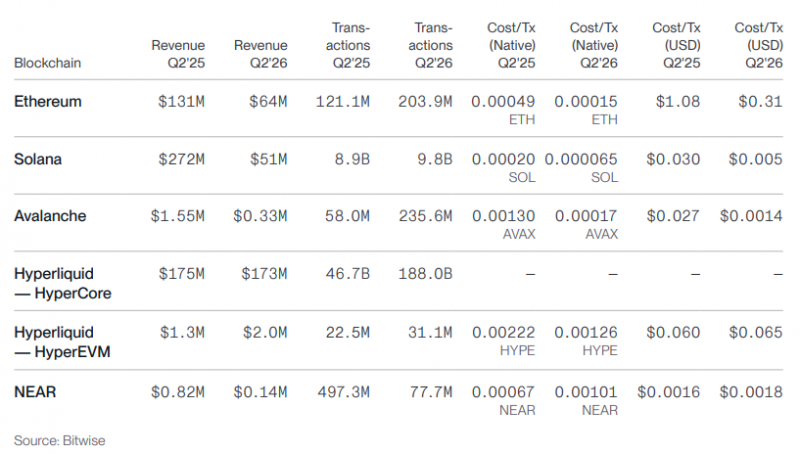The image size is (800, 454).
Task: Select the Avalanche row label
Action: coord(50,216)
